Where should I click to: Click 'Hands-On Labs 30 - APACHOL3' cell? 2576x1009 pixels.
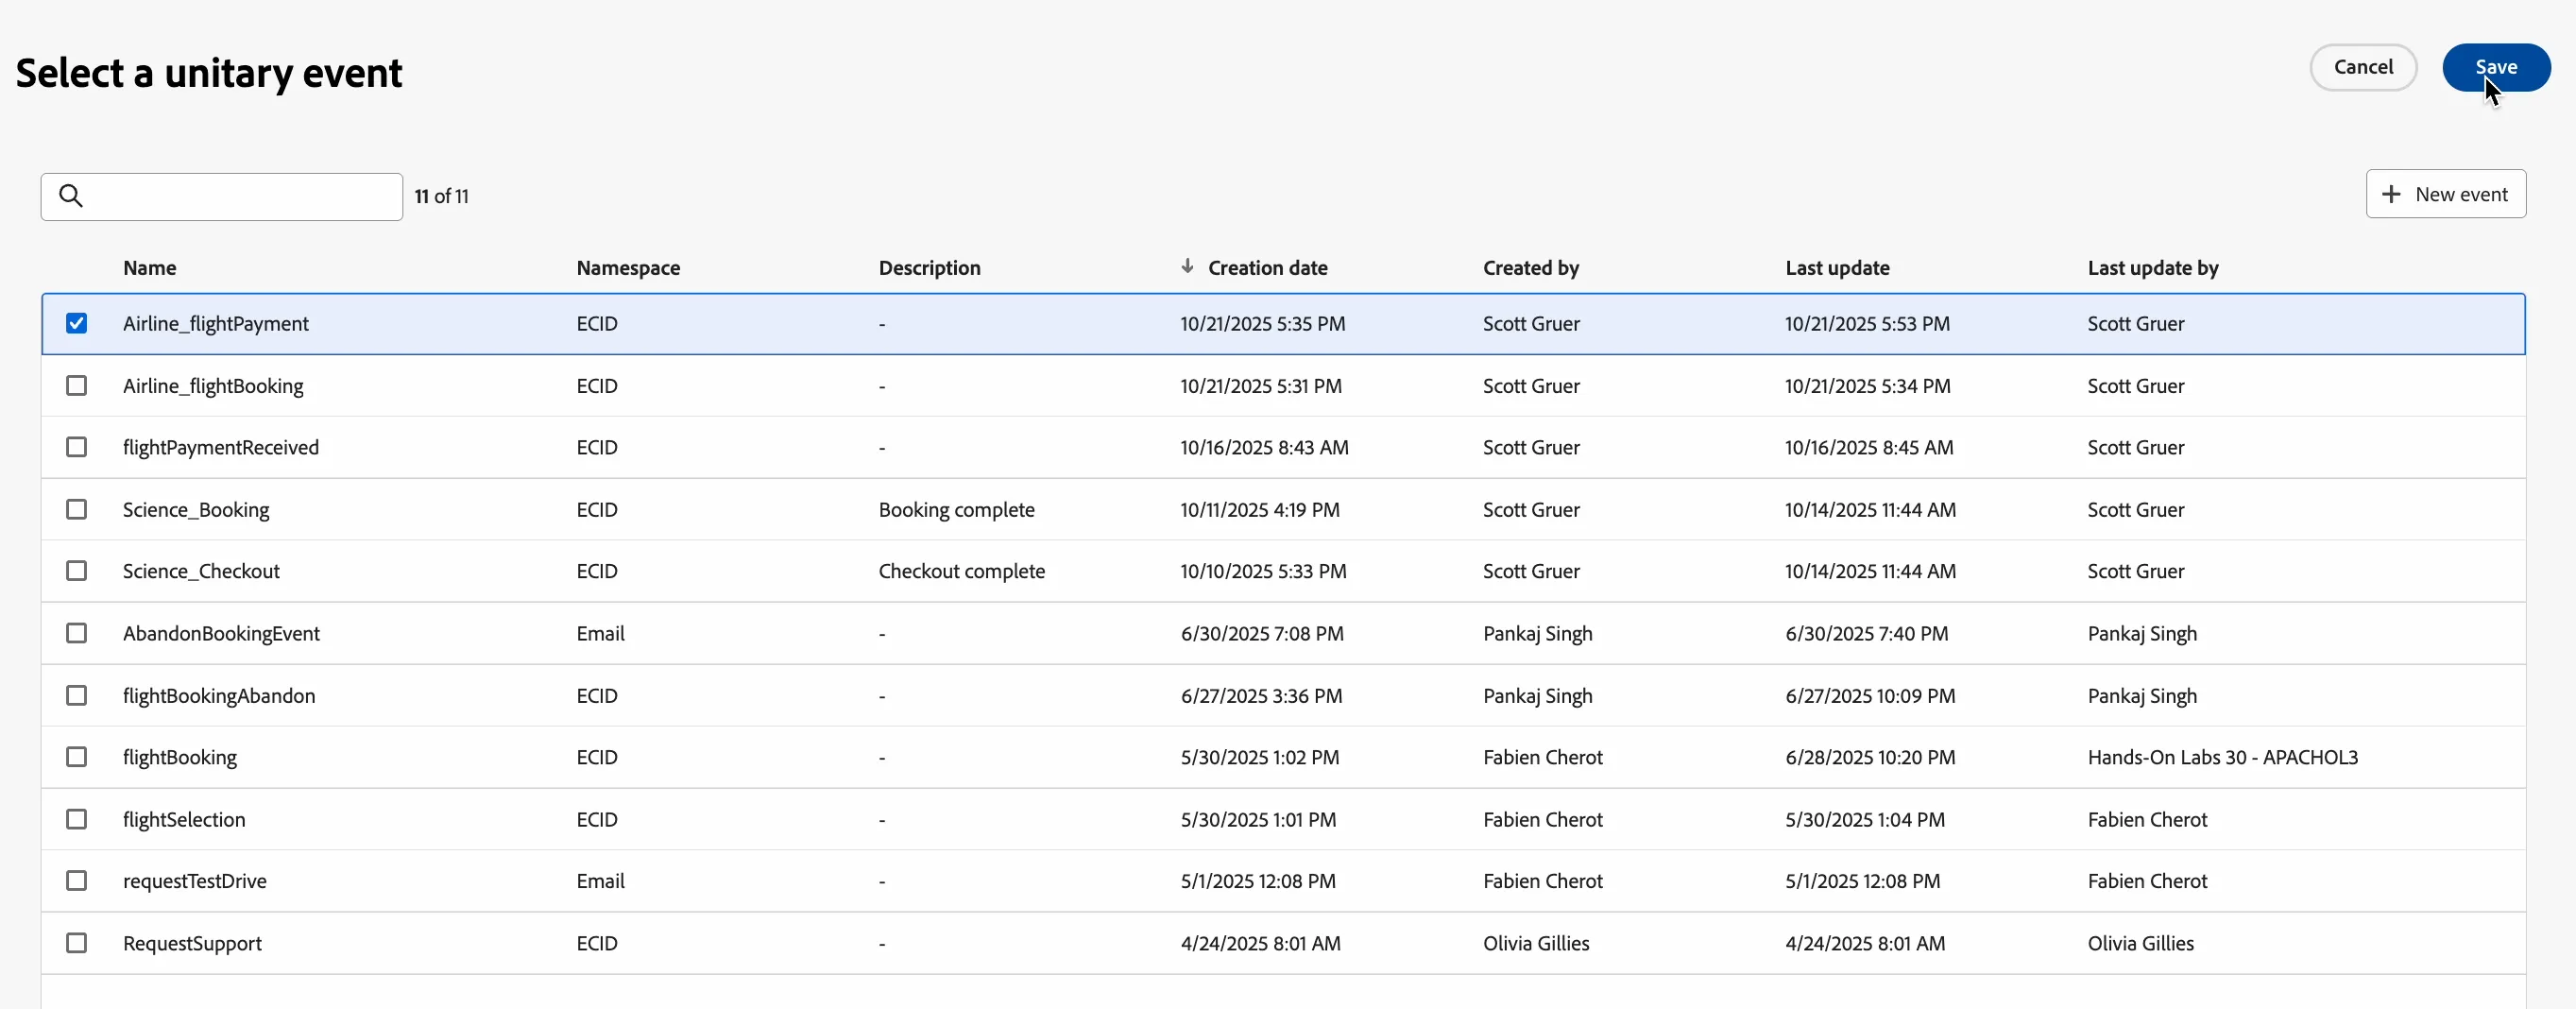(2222, 758)
